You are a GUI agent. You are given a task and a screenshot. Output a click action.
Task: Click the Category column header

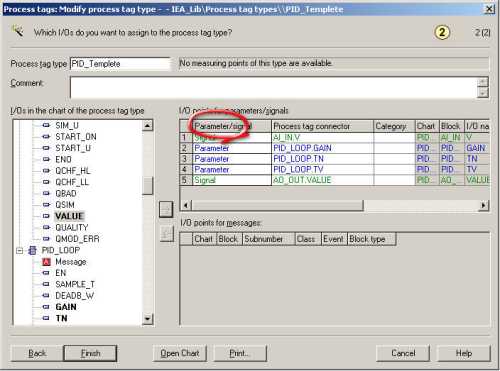pos(394,126)
